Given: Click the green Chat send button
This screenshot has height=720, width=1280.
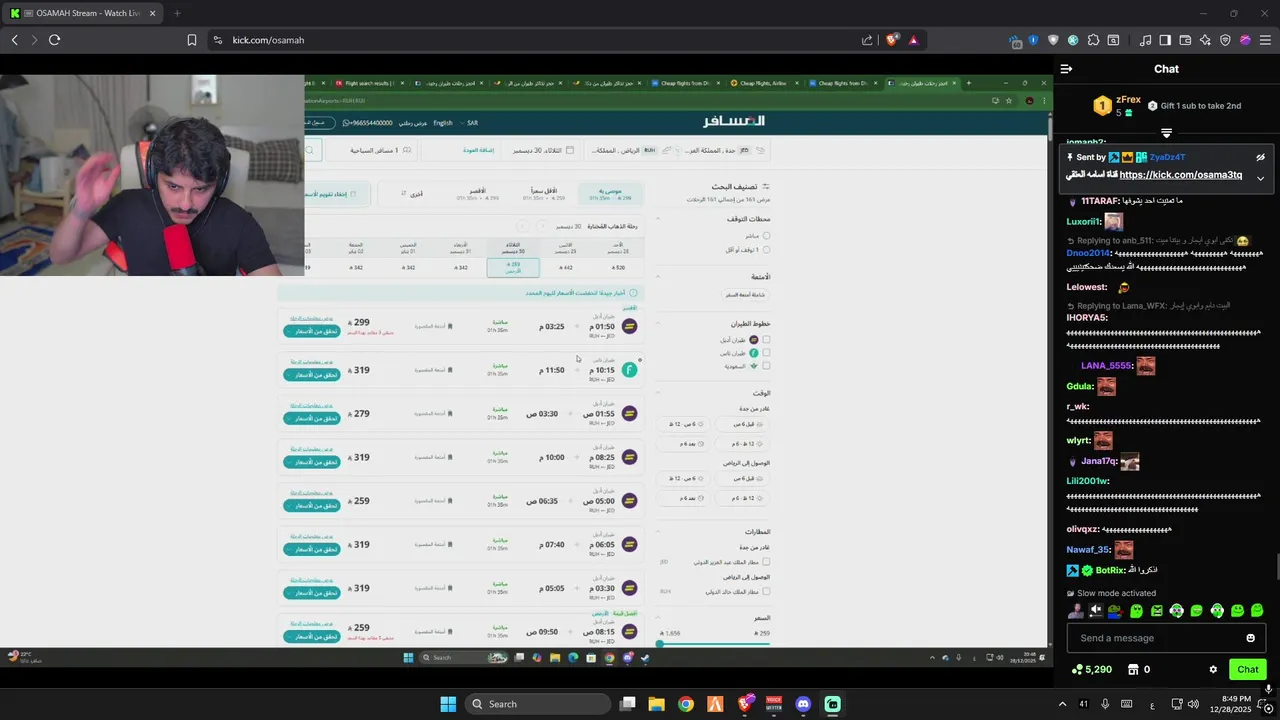Looking at the screenshot, I should point(1248,670).
